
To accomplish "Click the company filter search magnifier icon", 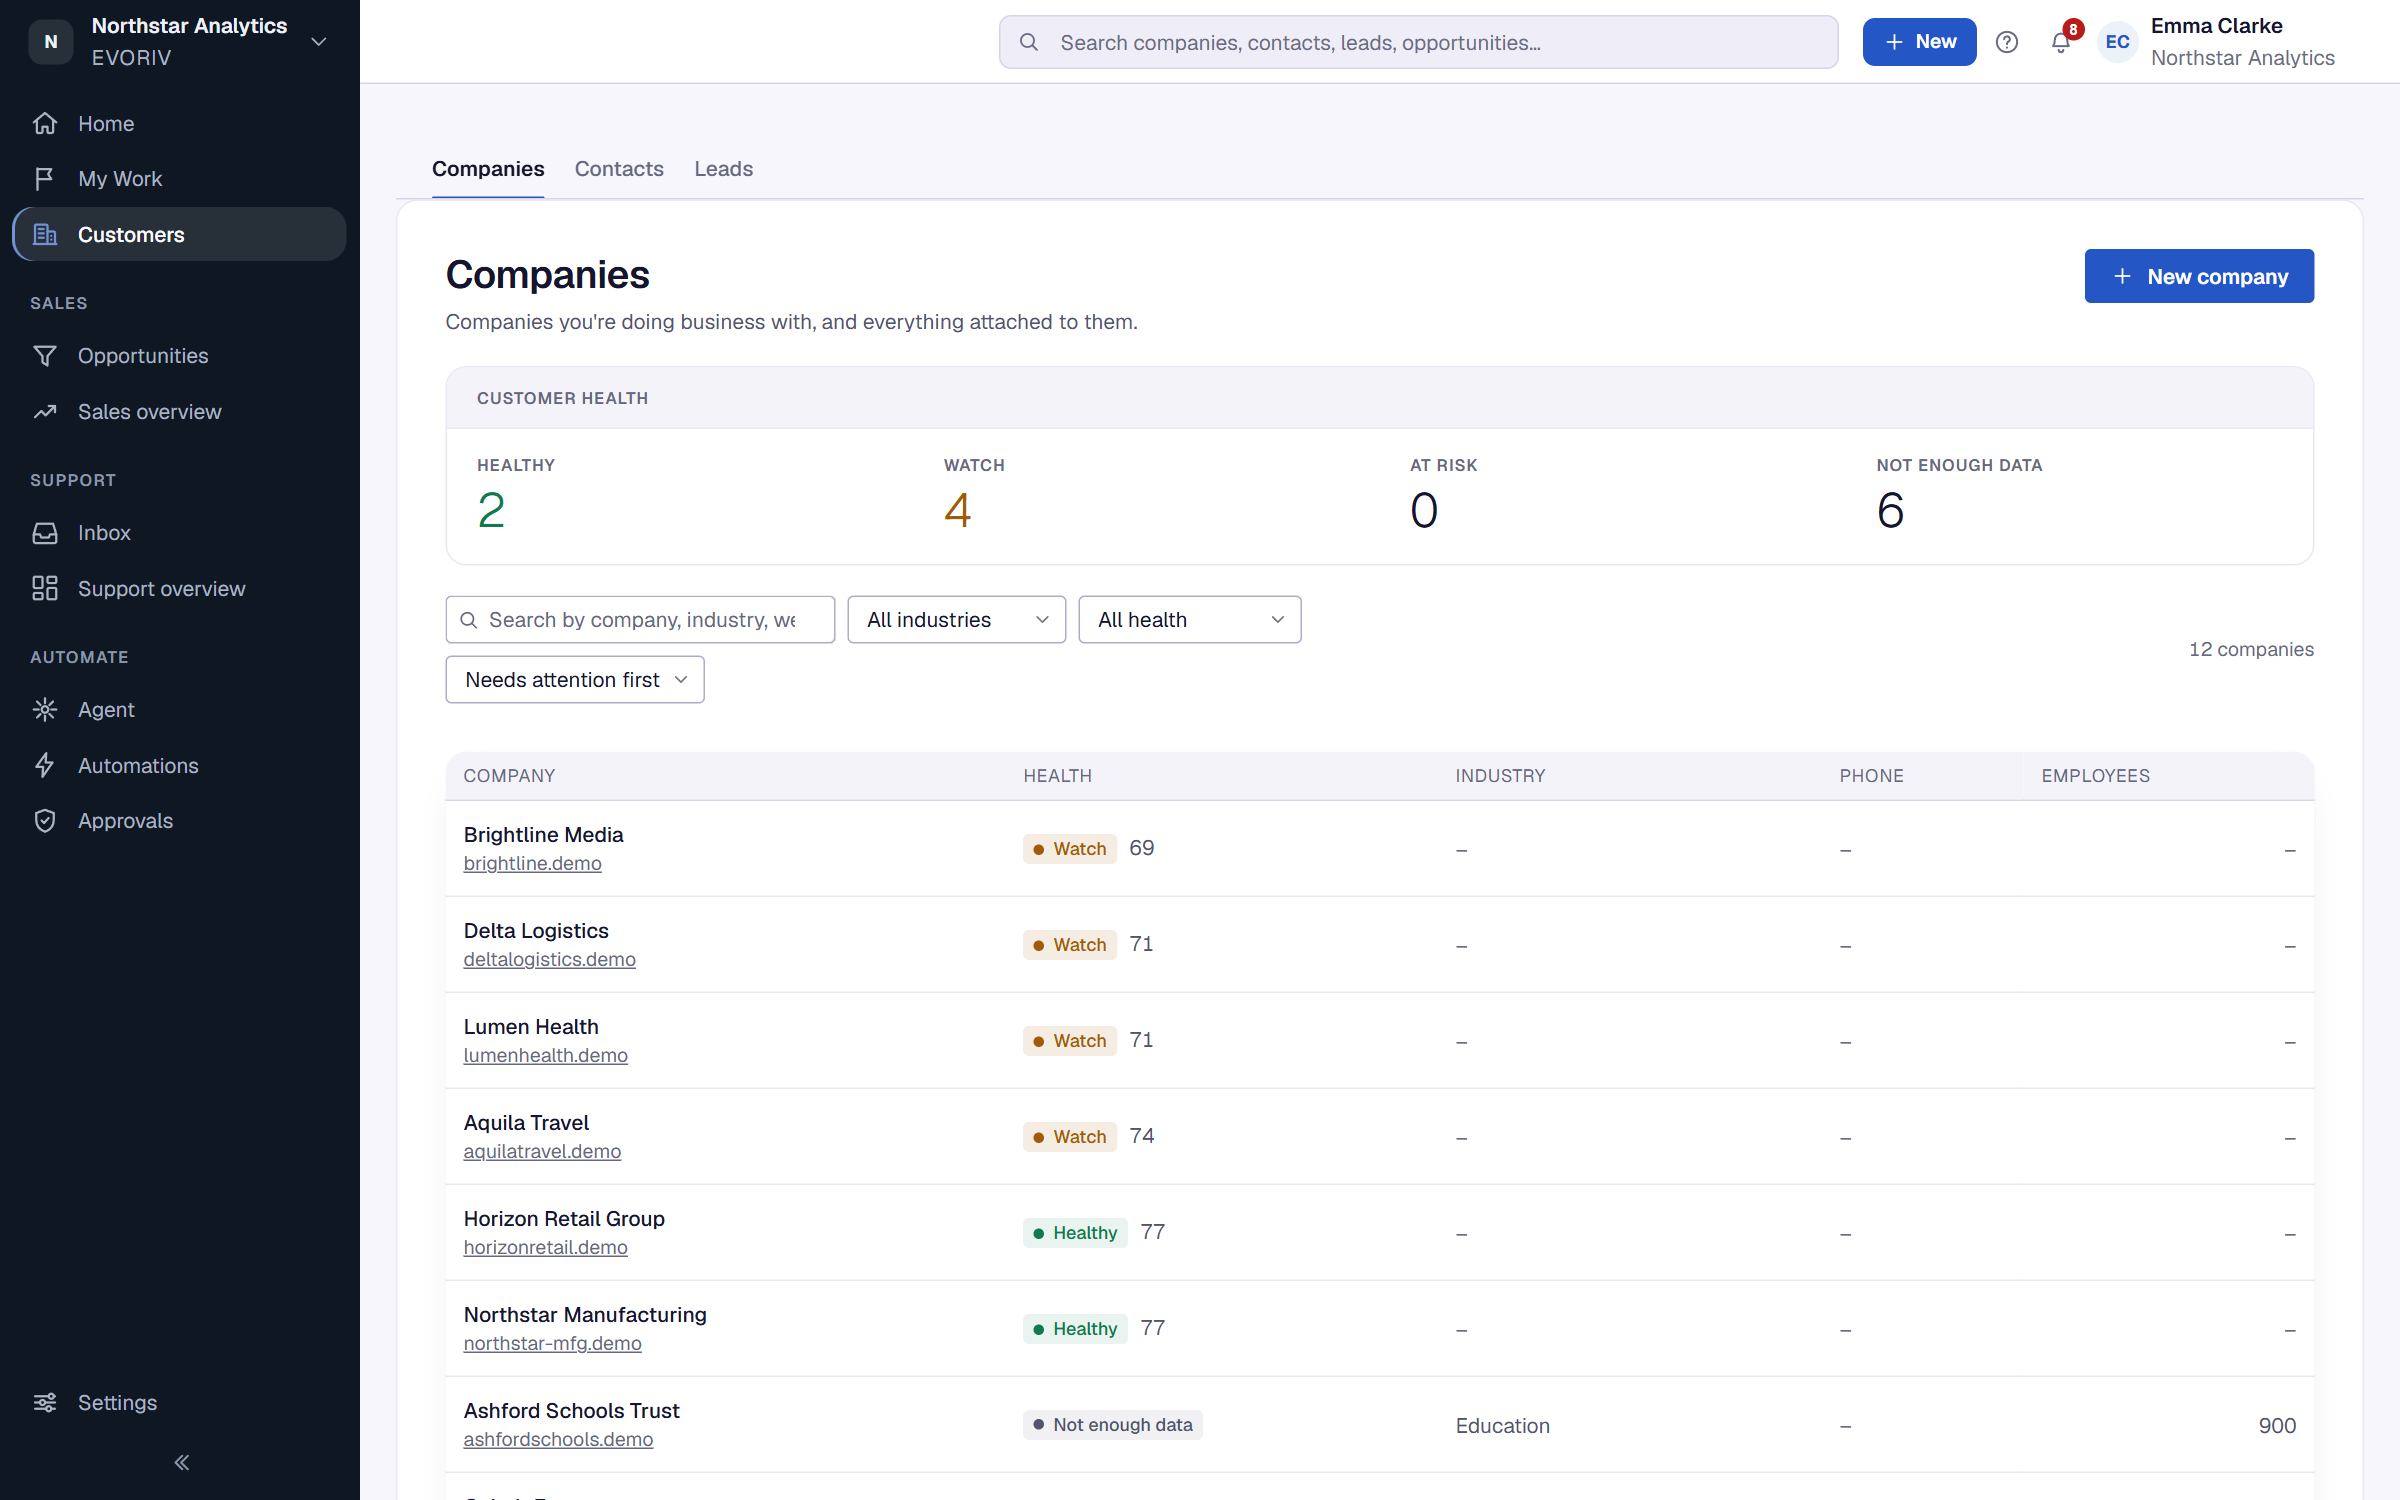I will [x=468, y=620].
